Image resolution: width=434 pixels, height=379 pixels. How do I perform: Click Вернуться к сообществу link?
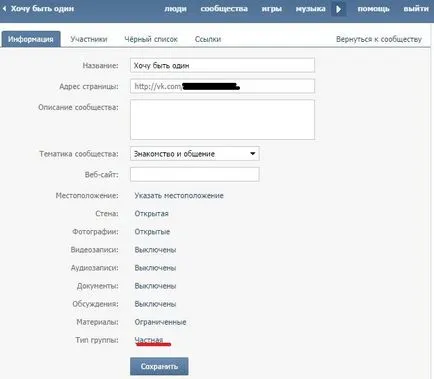(x=379, y=39)
